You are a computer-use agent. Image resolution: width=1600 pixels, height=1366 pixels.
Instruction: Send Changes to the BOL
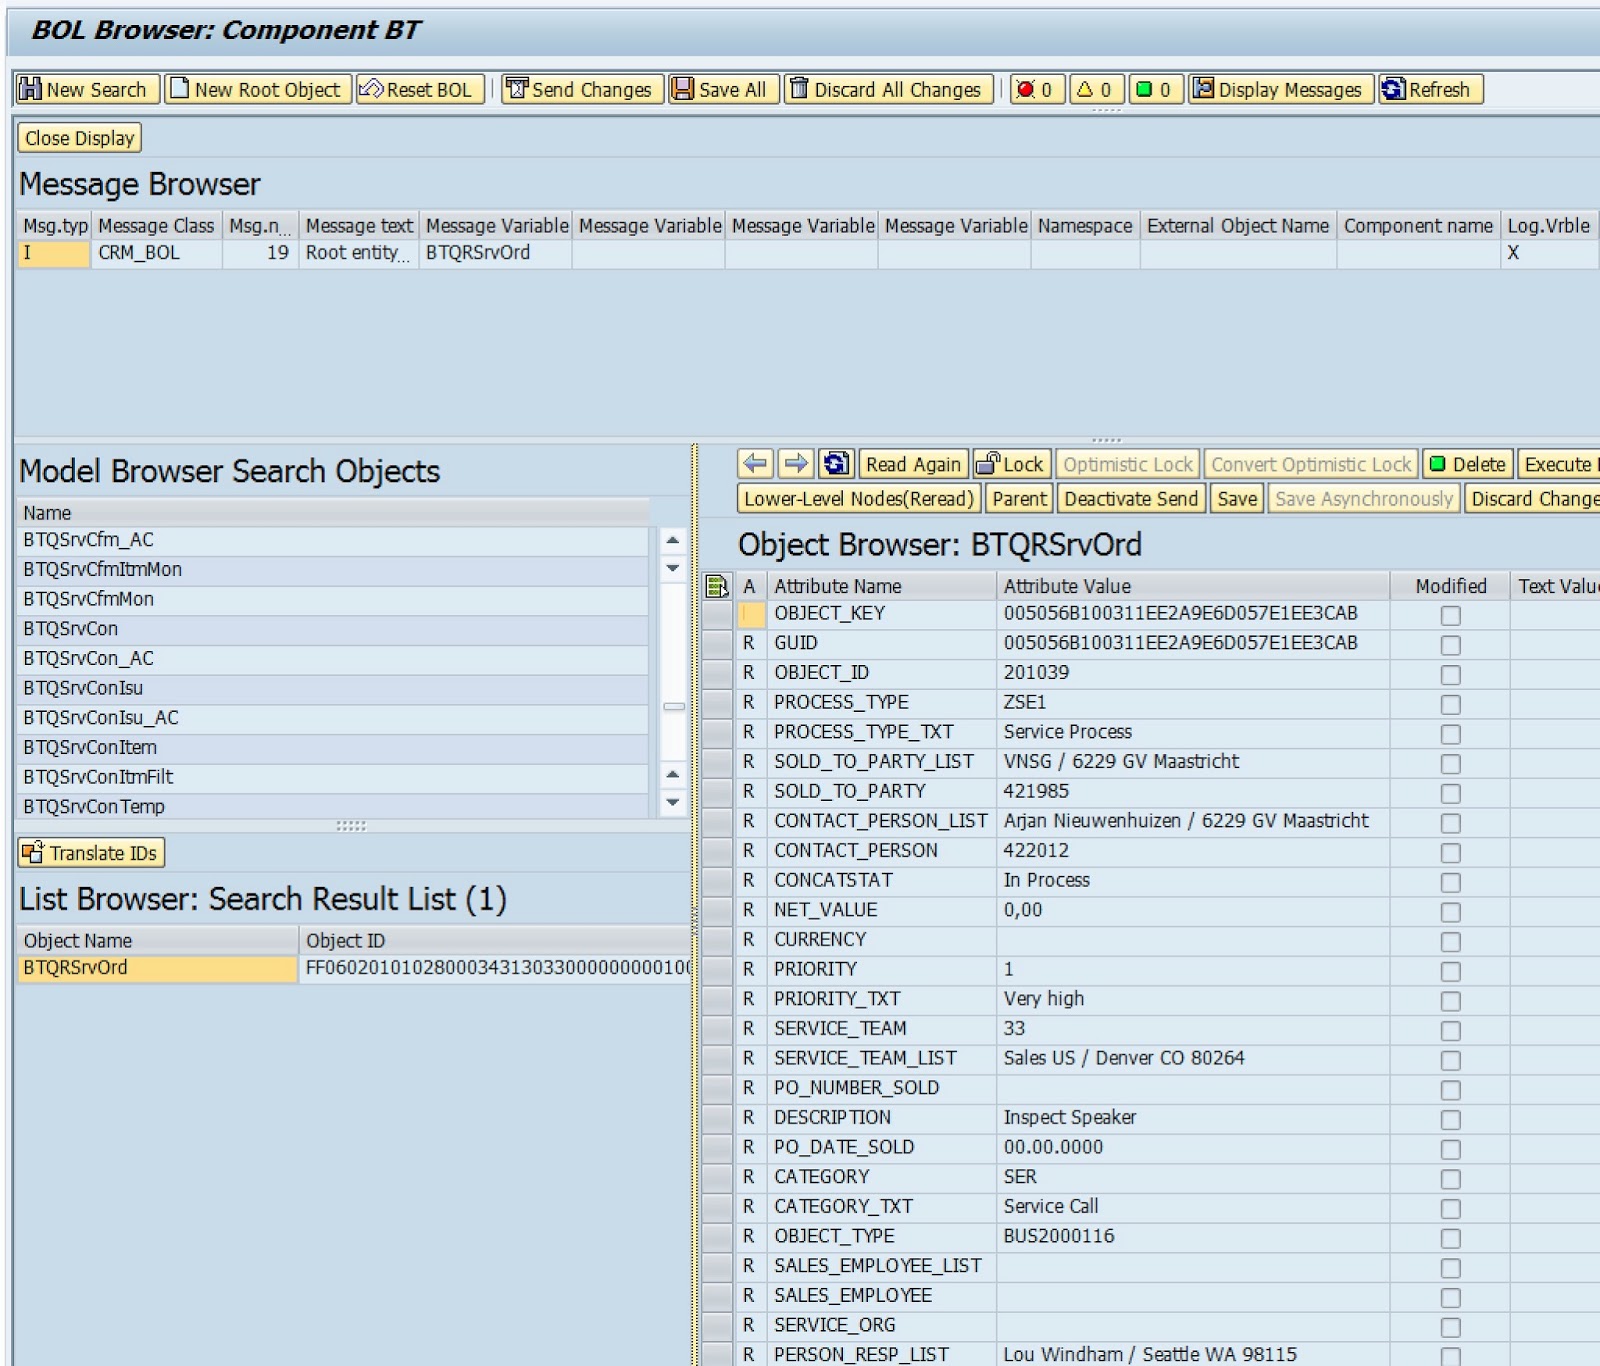[582, 90]
